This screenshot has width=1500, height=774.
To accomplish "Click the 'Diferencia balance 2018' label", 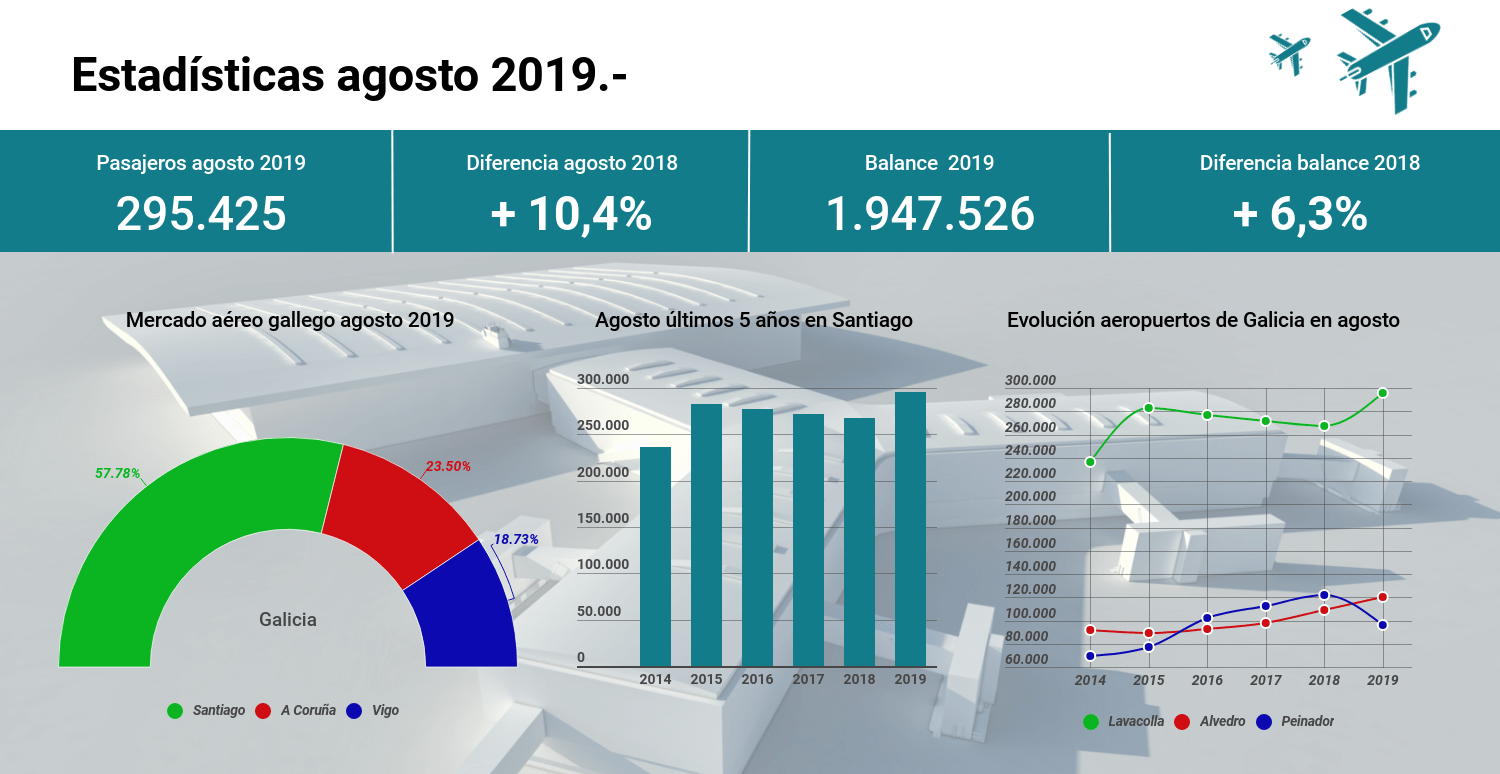I will tap(1310, 163).
